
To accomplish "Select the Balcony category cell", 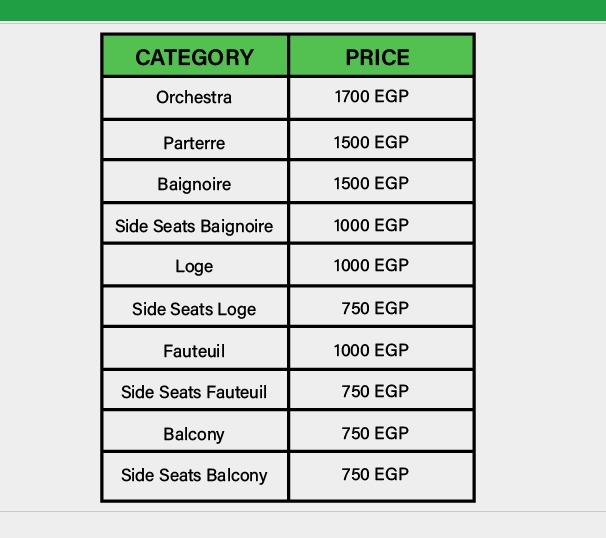I will [x=194, y=434].
